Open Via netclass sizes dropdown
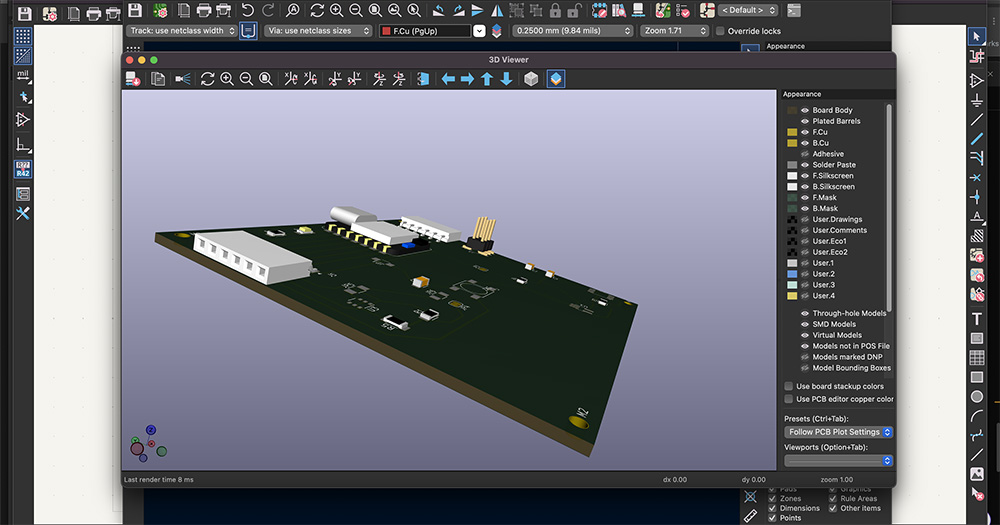 [x=318, y=31]
